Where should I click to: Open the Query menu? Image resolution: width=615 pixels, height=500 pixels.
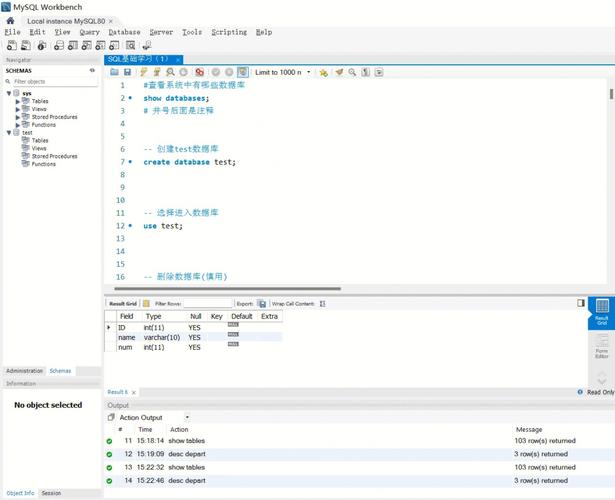point(89,32)
